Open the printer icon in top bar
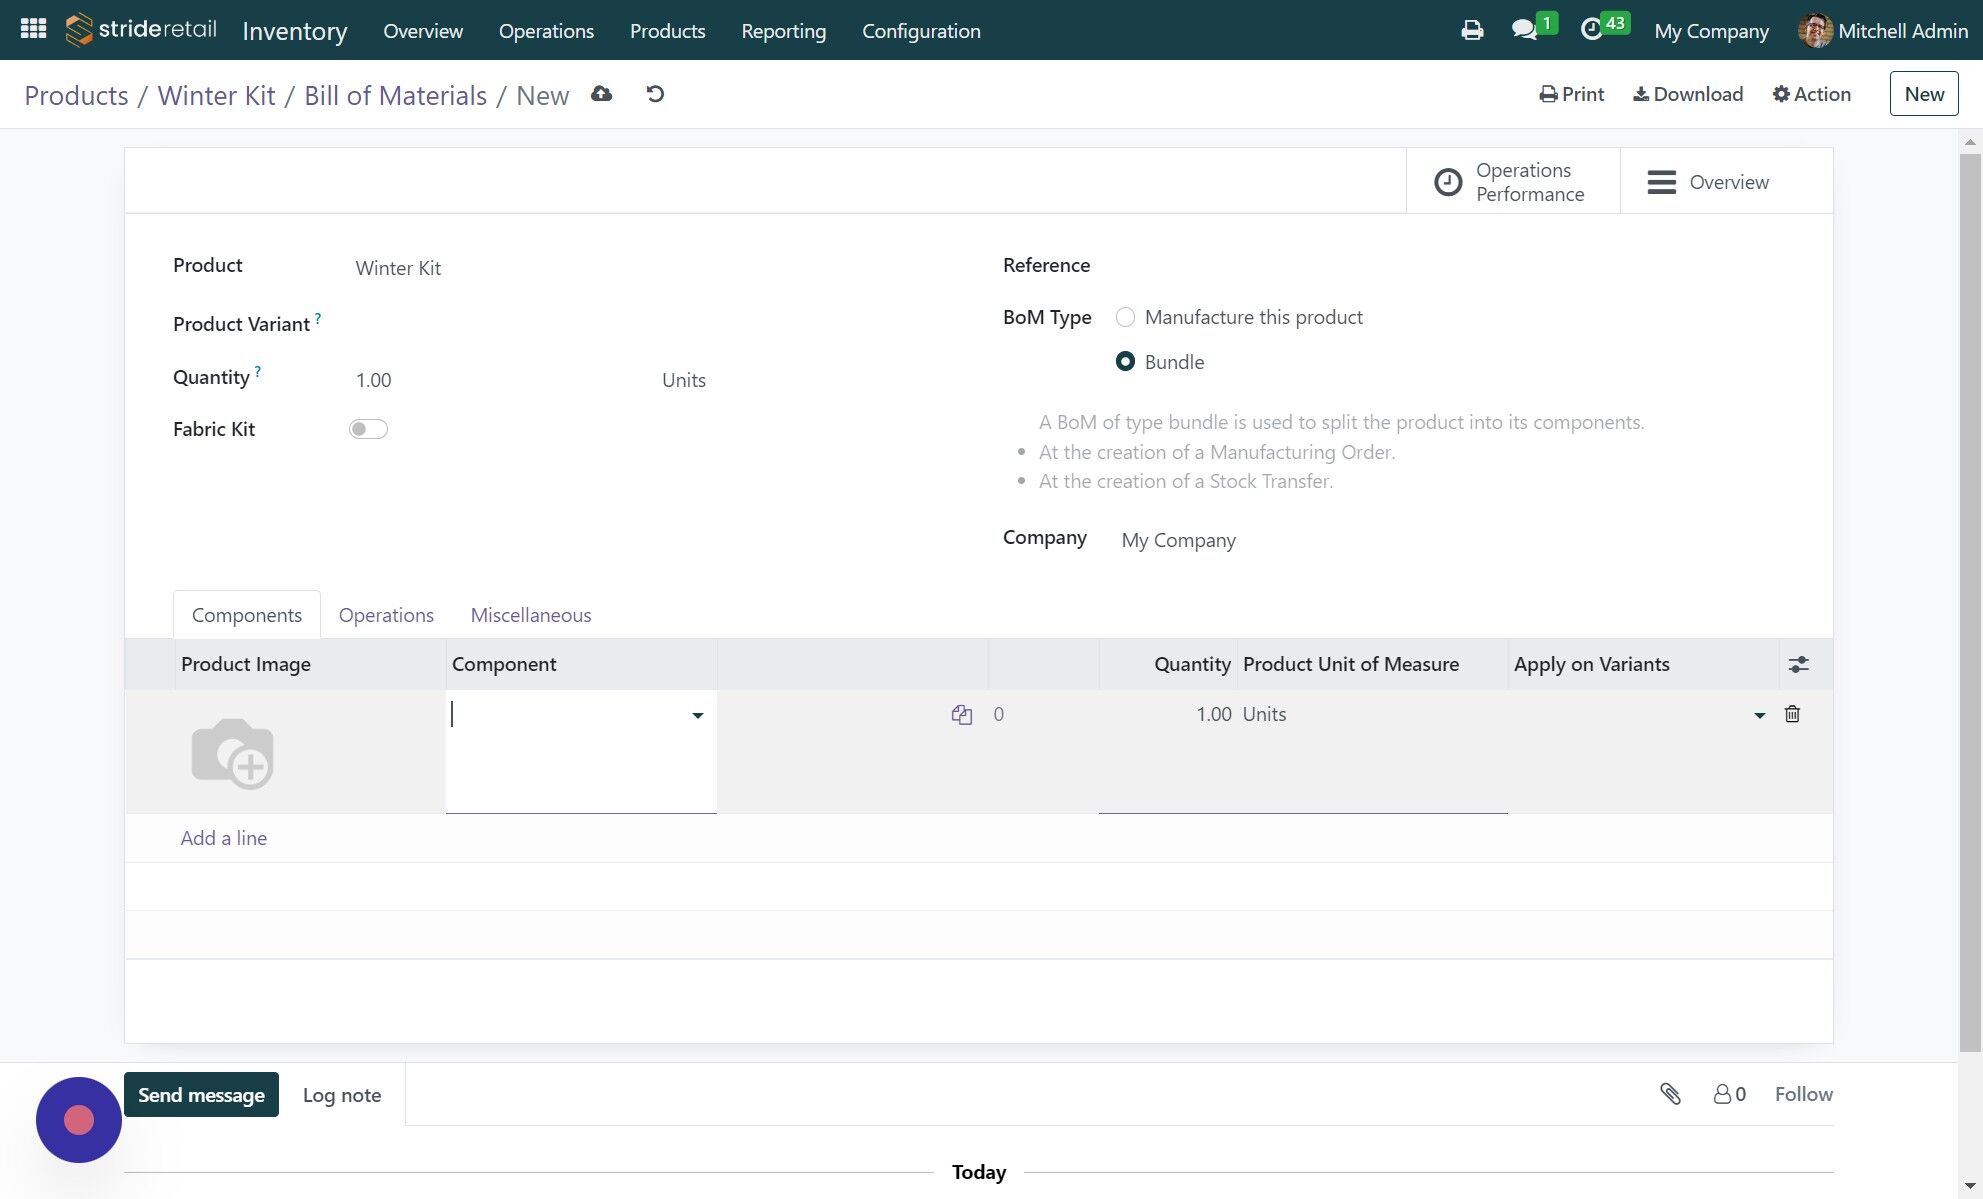1983x1199 pixels. [1472, 30]
